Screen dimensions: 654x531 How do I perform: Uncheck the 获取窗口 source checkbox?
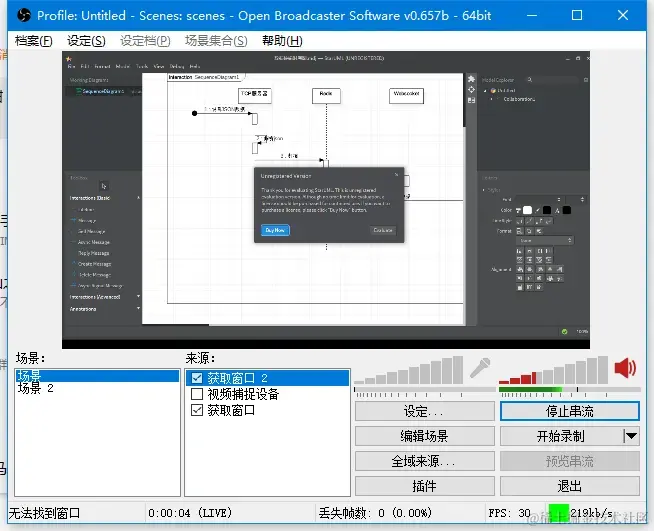[x=196, y=410]
